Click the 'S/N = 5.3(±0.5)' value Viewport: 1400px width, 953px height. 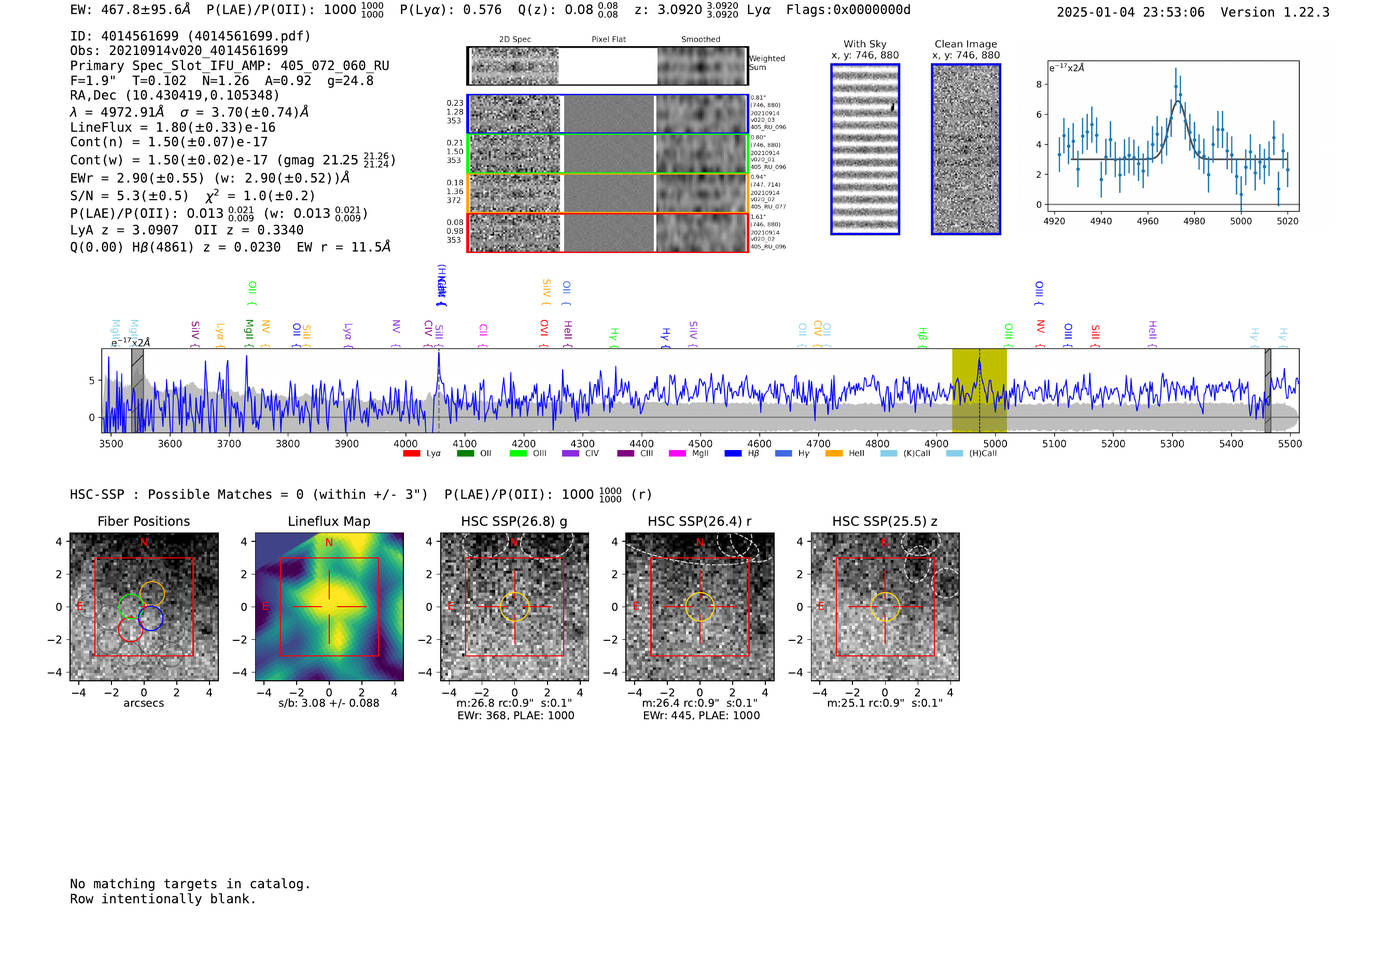point(129,196)
